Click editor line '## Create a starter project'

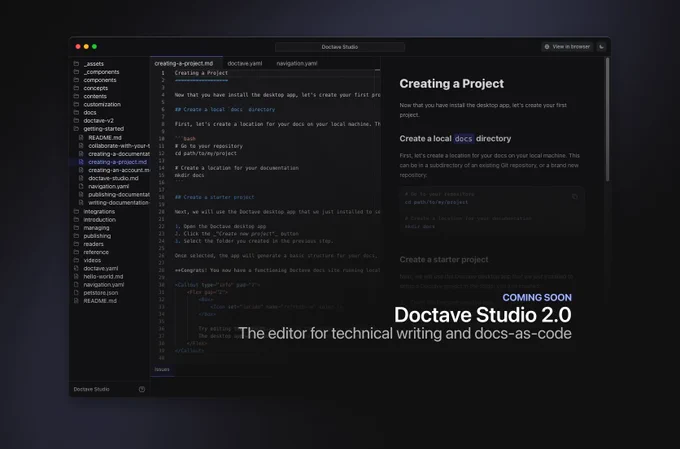point(214,197)
